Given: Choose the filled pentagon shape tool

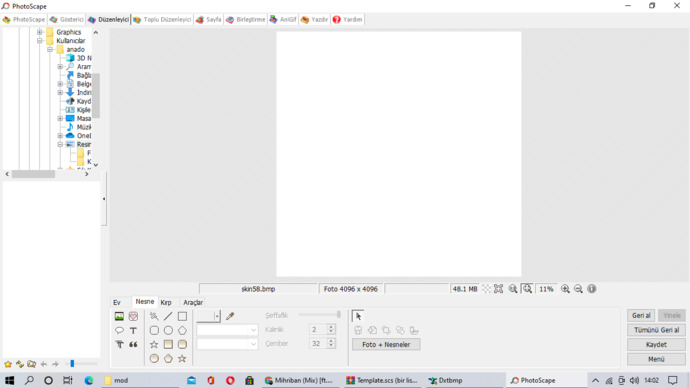Looking at the screenshot, I should point(168,359).
